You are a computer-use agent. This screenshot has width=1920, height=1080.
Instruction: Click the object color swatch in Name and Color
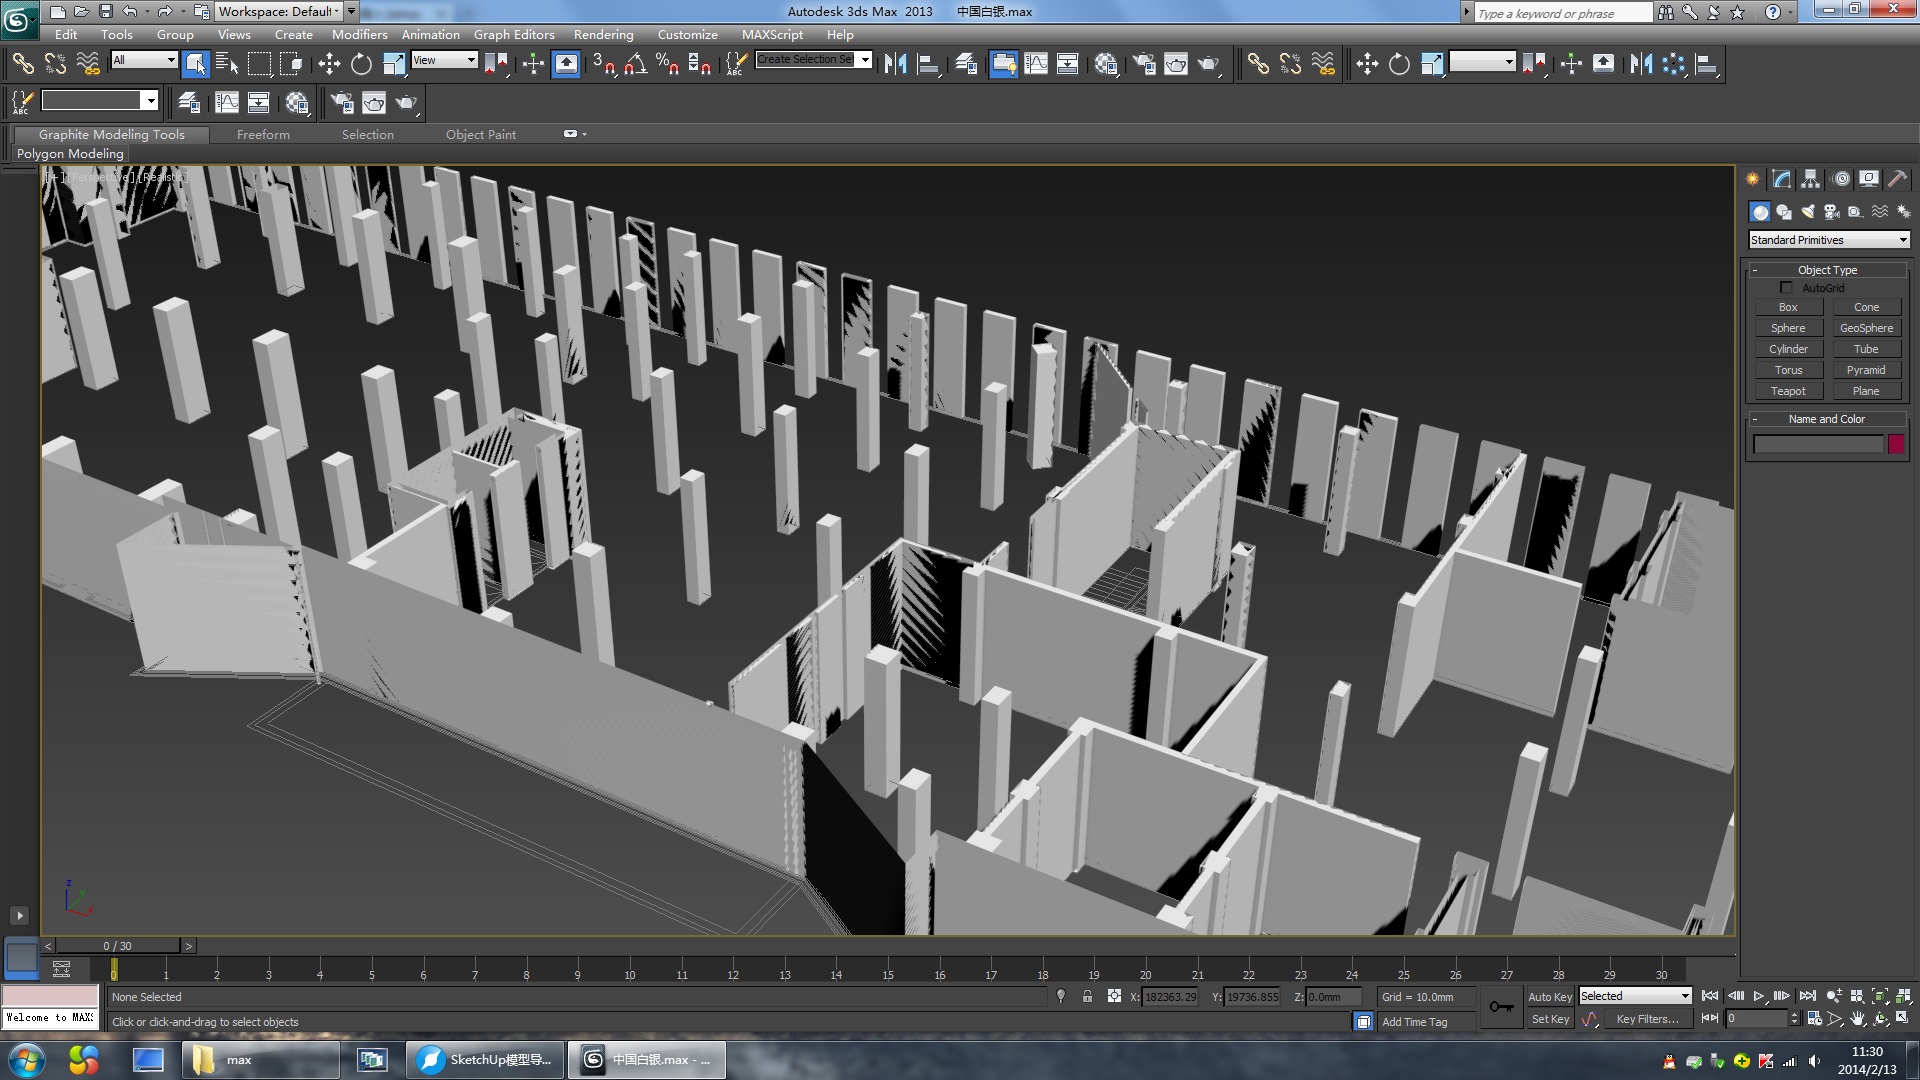pos(1896,445)
